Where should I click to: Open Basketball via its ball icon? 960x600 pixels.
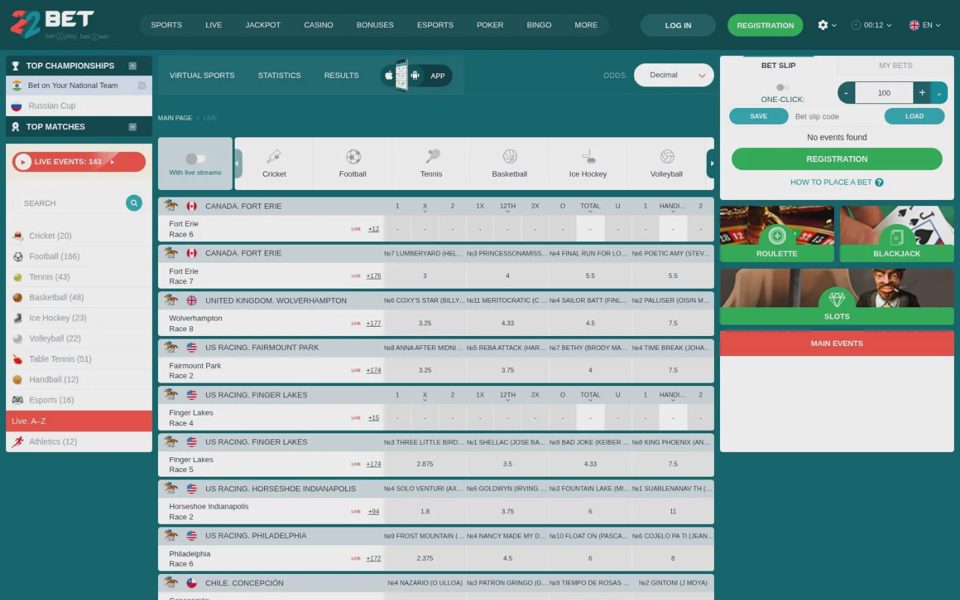pos(509,157)
